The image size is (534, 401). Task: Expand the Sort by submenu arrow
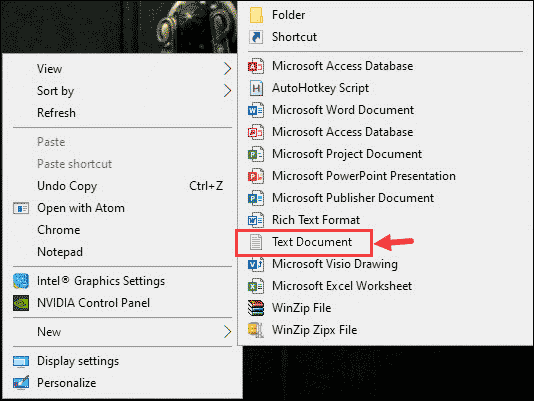coord(227,91)
